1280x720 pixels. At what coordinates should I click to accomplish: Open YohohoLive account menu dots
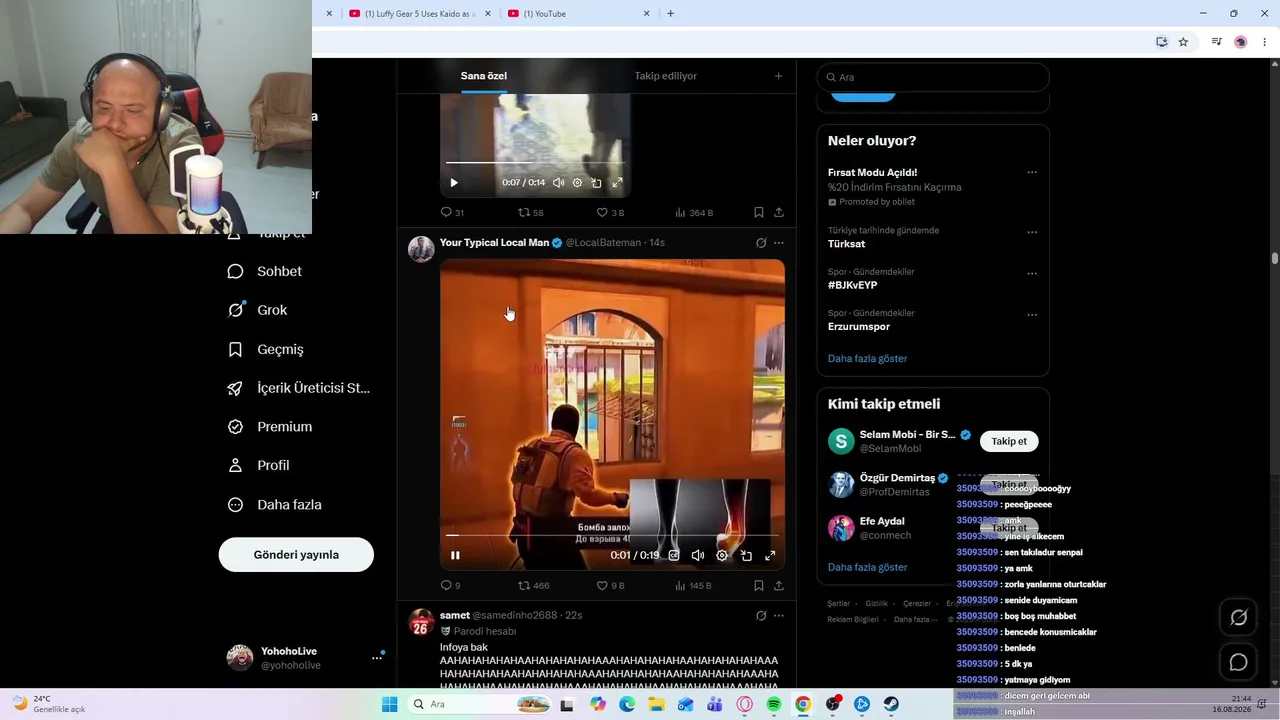point(377,658)
